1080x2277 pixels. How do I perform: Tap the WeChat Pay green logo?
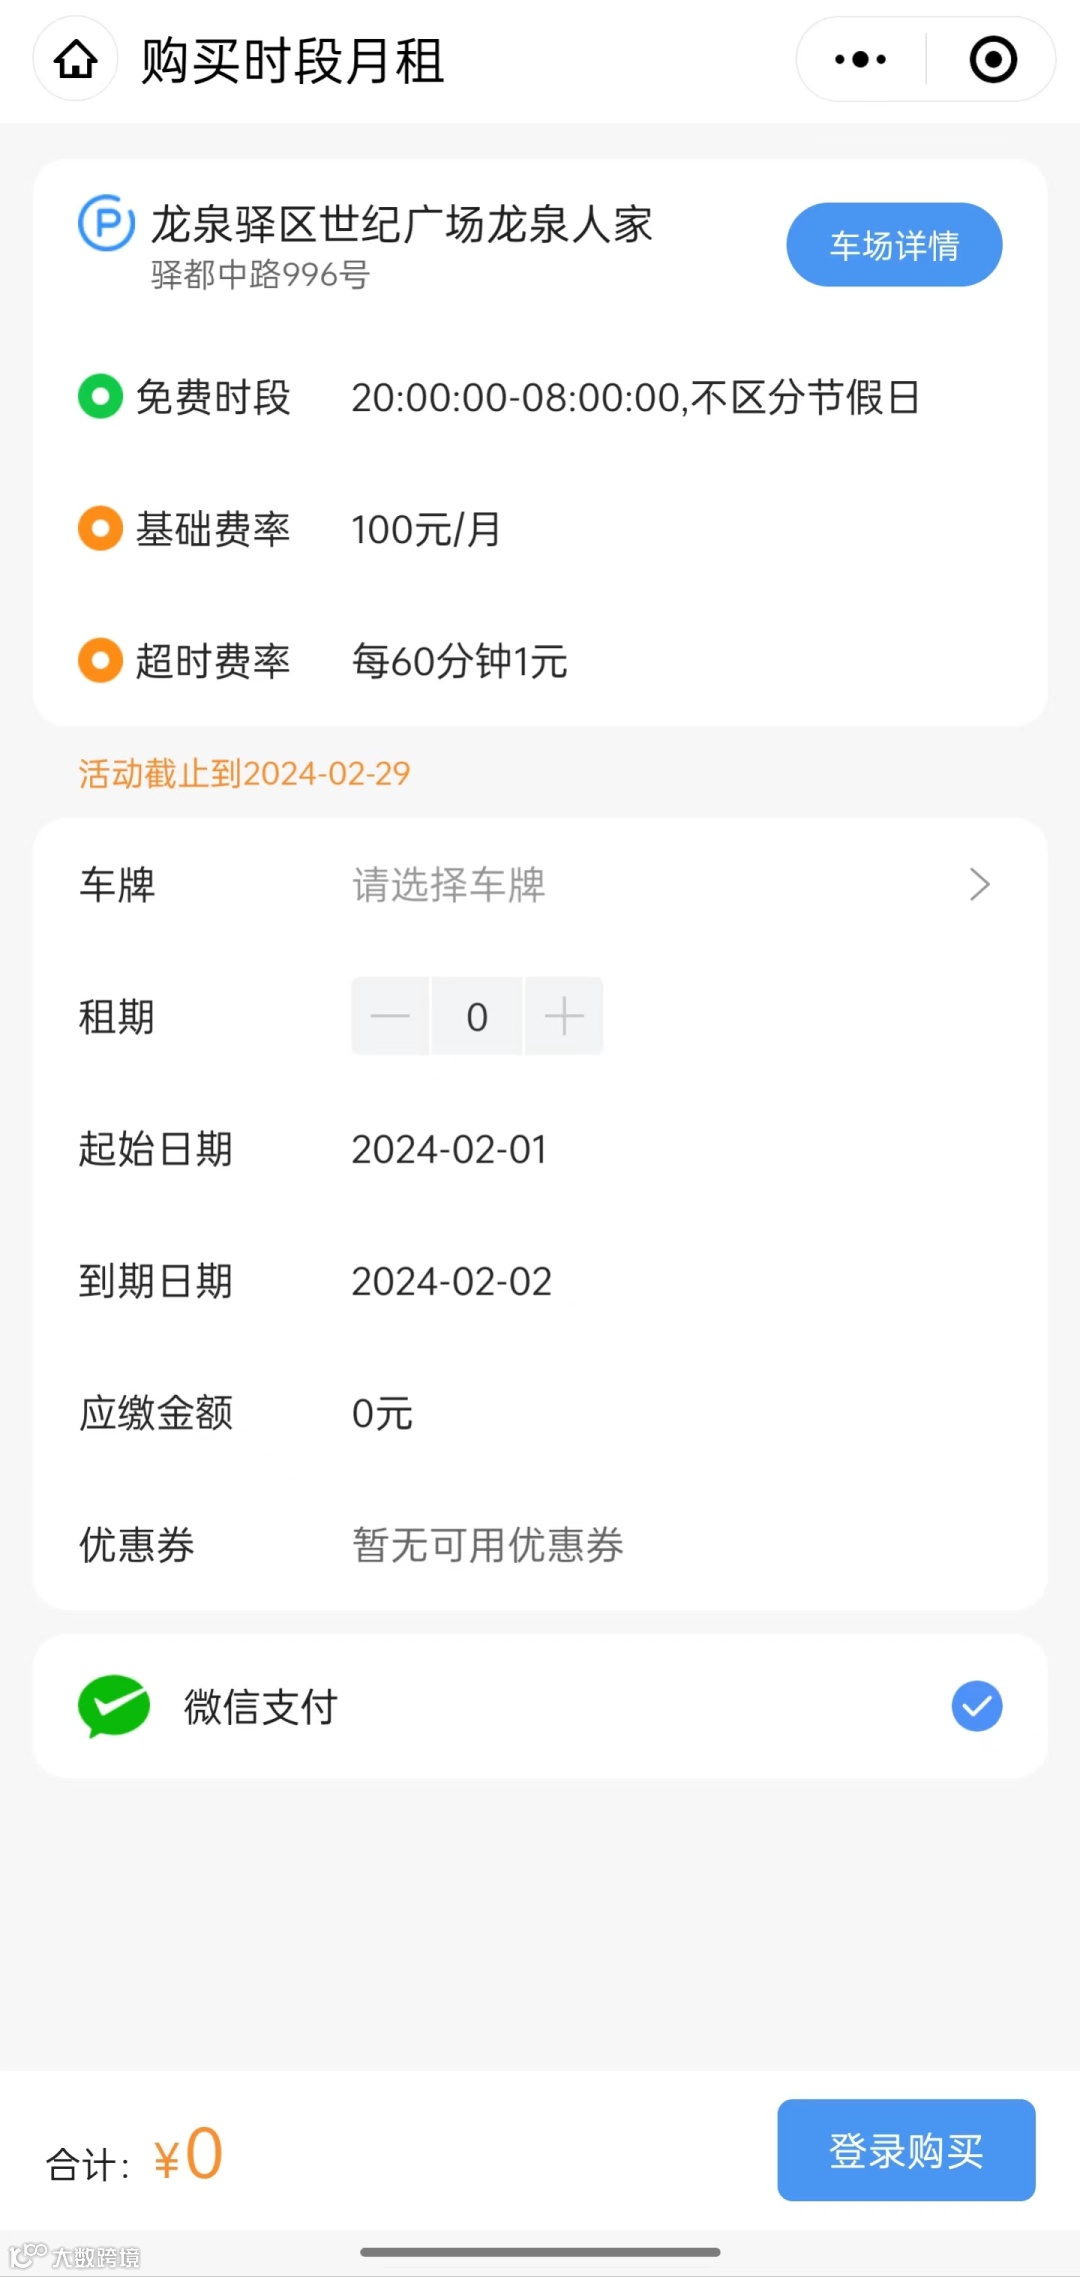click(x=114, y=1706)
